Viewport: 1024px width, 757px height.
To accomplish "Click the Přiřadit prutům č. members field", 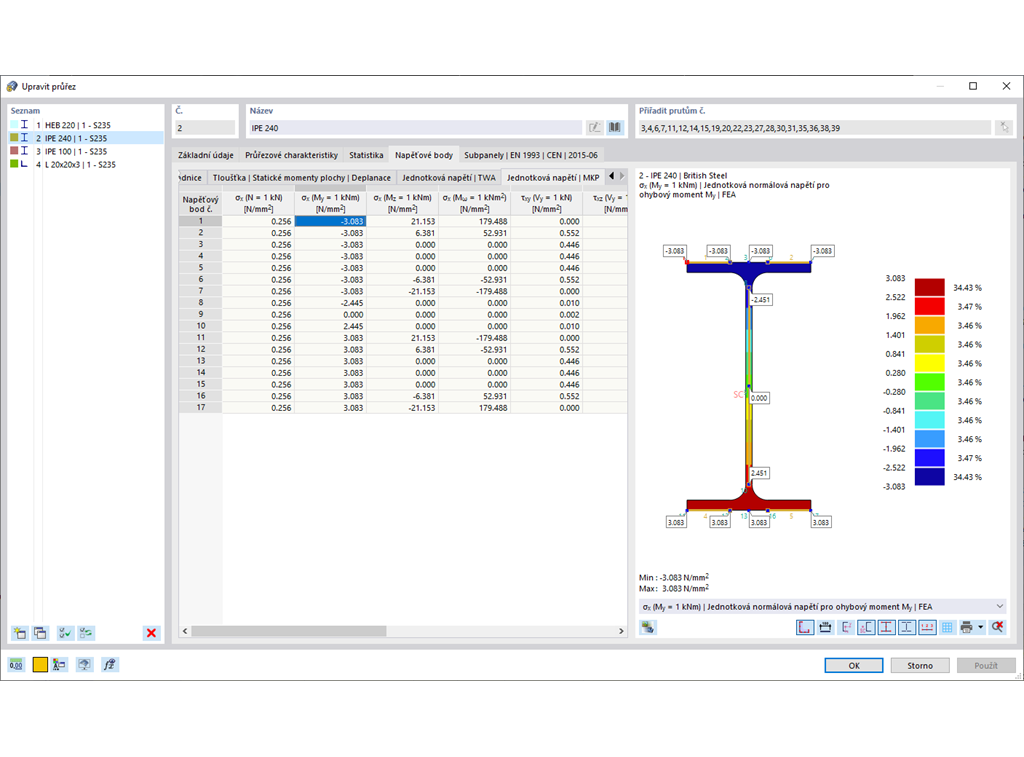I will click(x=814, y=128).
